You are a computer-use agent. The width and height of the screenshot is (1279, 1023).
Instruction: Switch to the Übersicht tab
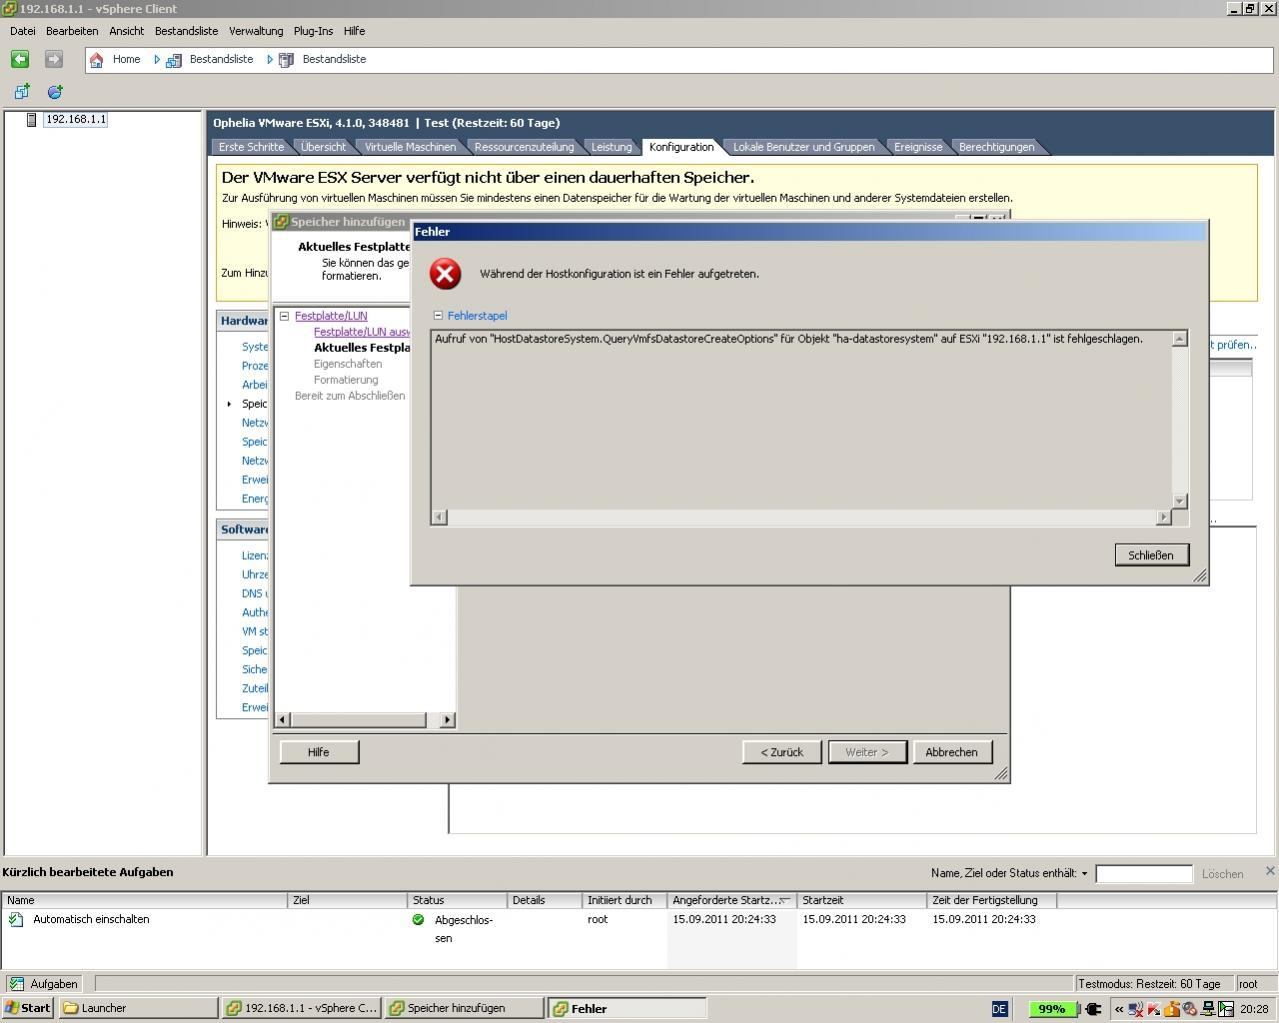point(323,147)
